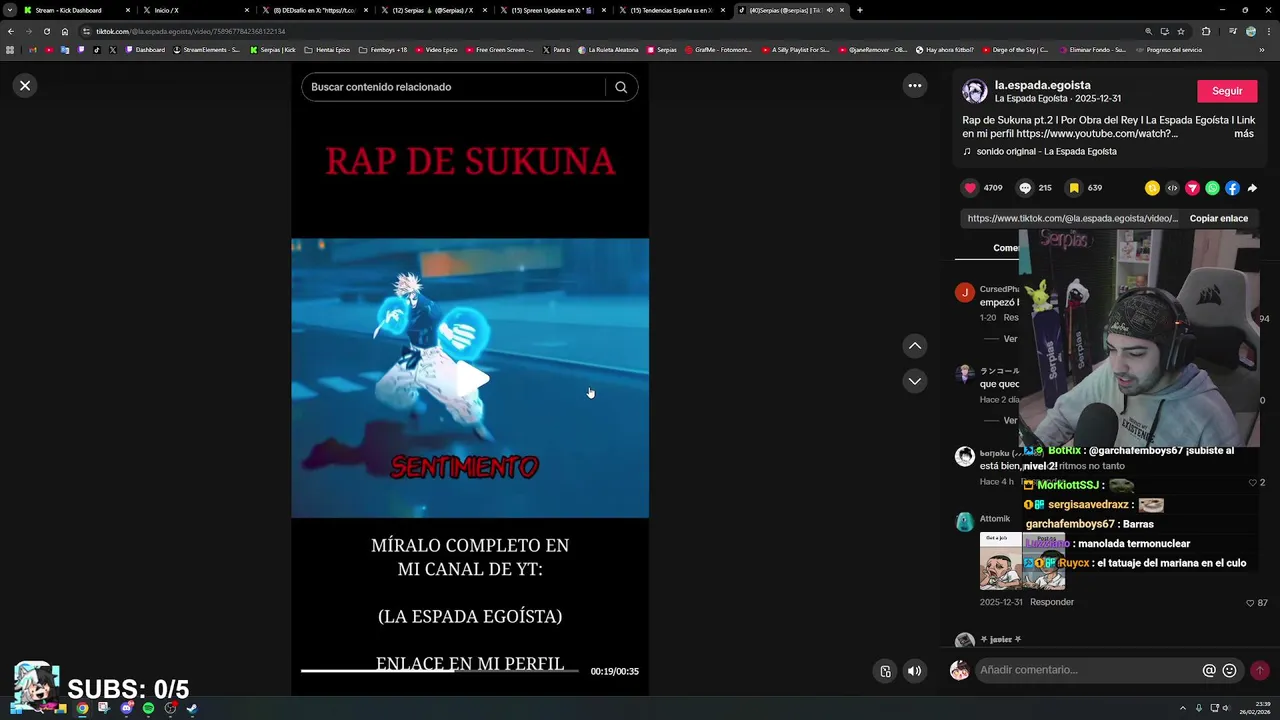Image resolution: width=1280 pixels, height=720 pixels.
Task: Close the TikTok video viewer
Action: point(25,86)
